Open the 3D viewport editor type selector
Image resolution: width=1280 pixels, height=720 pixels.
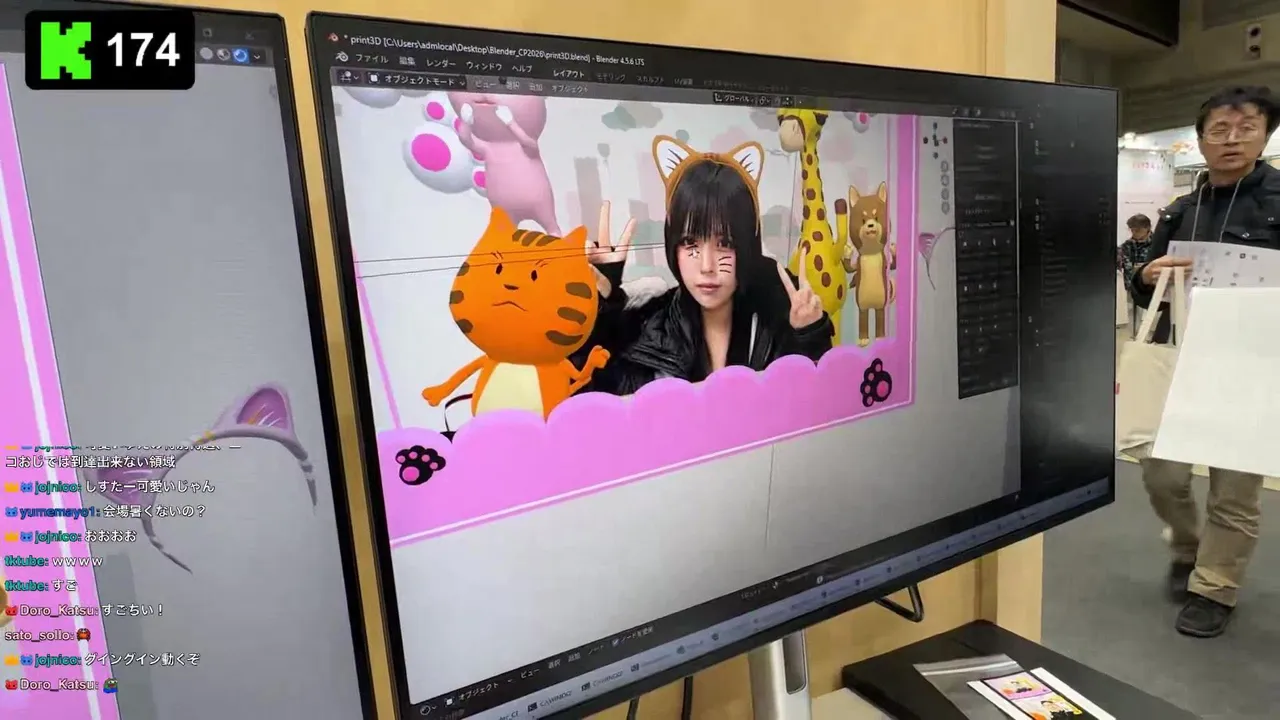tap(349, 77)
